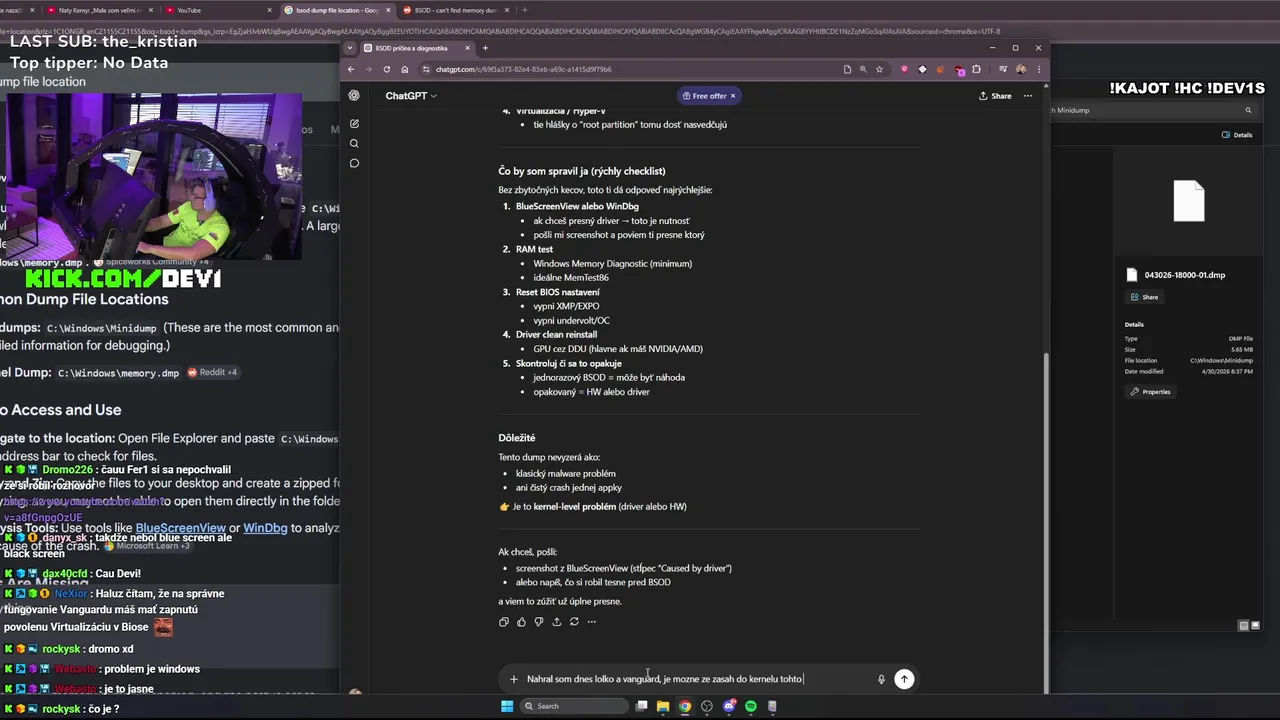Give the response a thumbs up
Viewport: 1280px width, 720px height.
(x=521, y=622)
